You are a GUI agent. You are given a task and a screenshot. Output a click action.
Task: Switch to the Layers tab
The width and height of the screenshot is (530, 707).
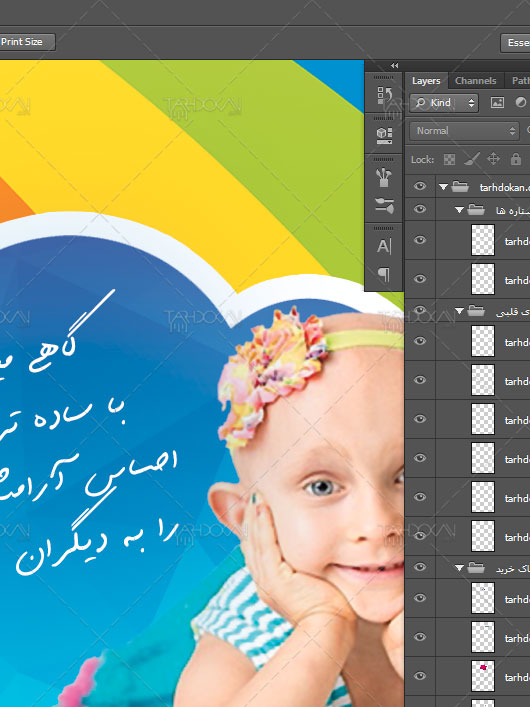click(426, 81)
